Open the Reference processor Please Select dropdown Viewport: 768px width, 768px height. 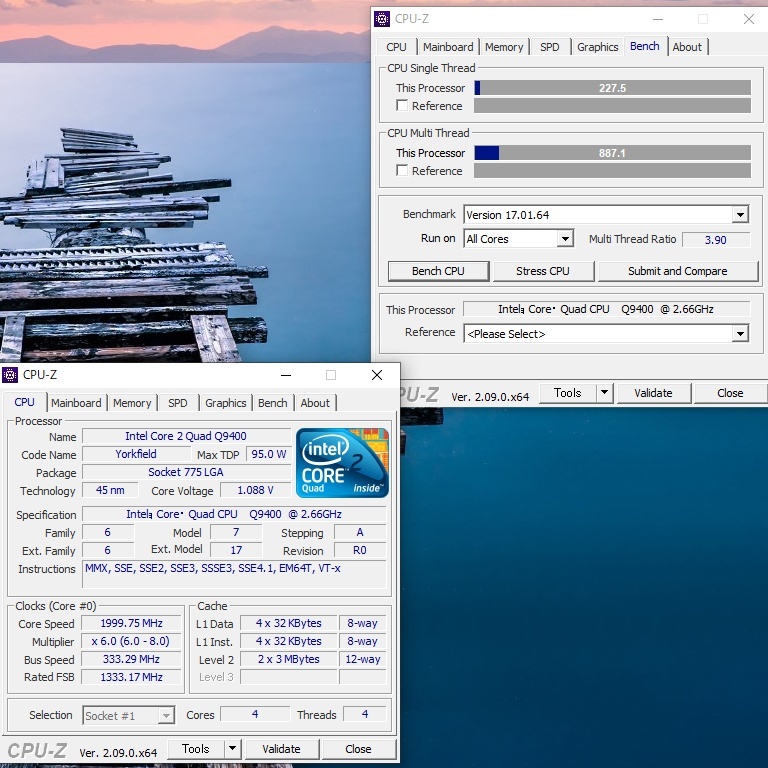click(740, 334)
